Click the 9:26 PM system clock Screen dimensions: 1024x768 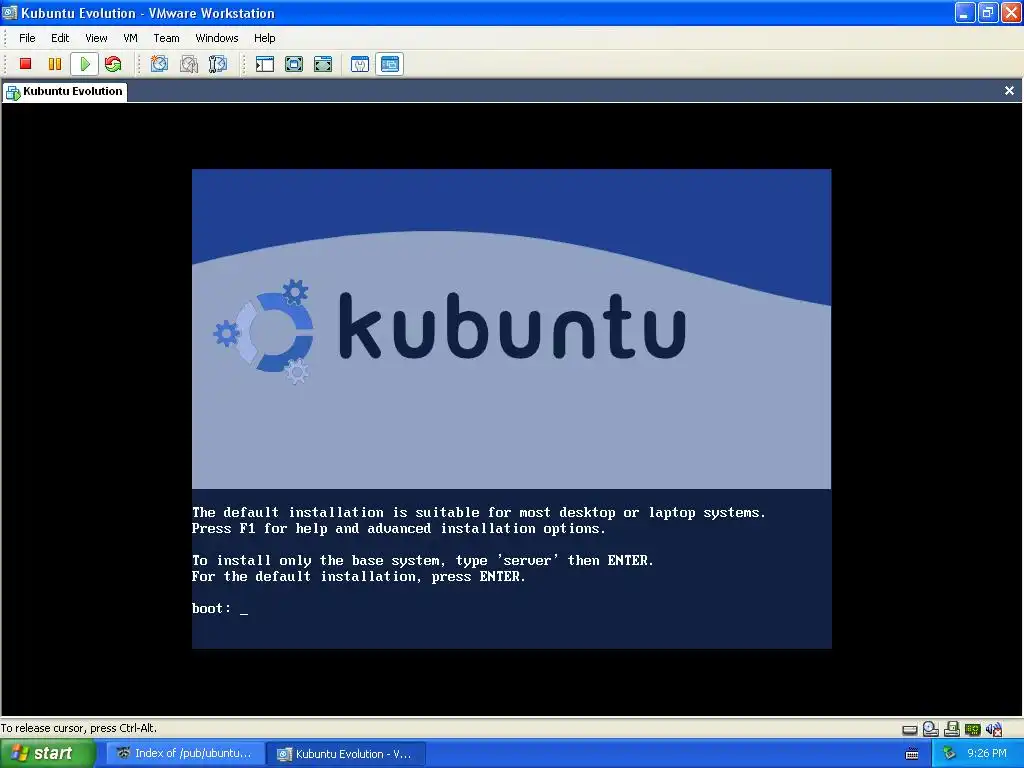[986, 753]
